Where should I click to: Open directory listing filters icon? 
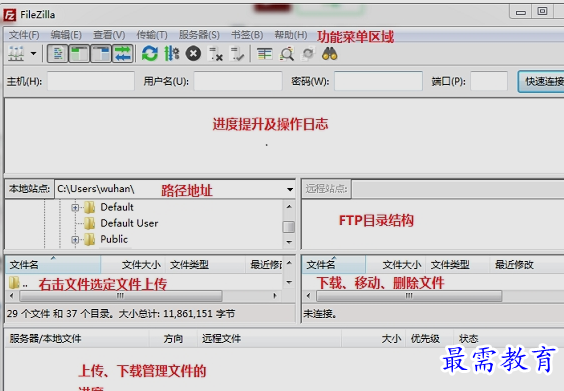[264, 54]
